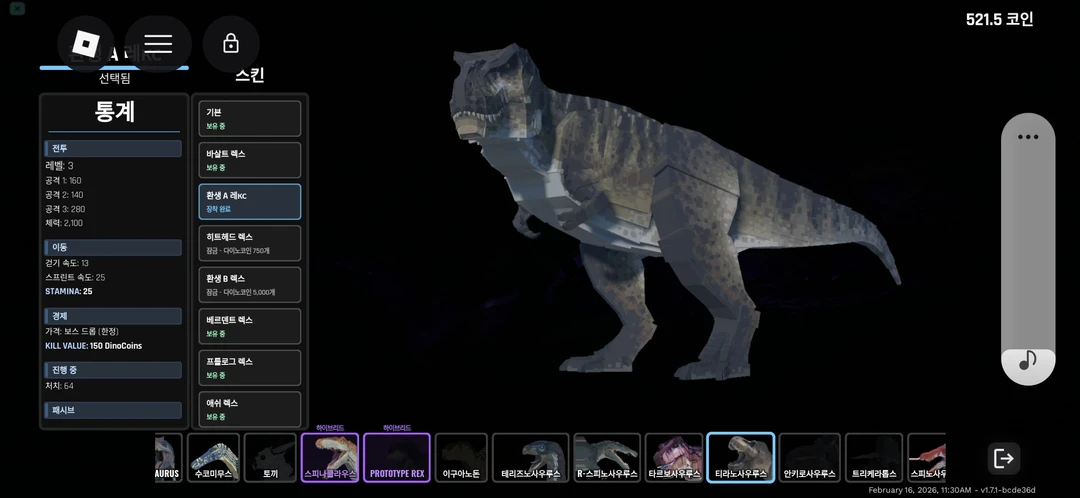Image resolution: width=1080 pixels, height=498 pixels.
Task: Pick the 테리지노사우루스 dinosaur thumbnail
Action: point(531,457)
